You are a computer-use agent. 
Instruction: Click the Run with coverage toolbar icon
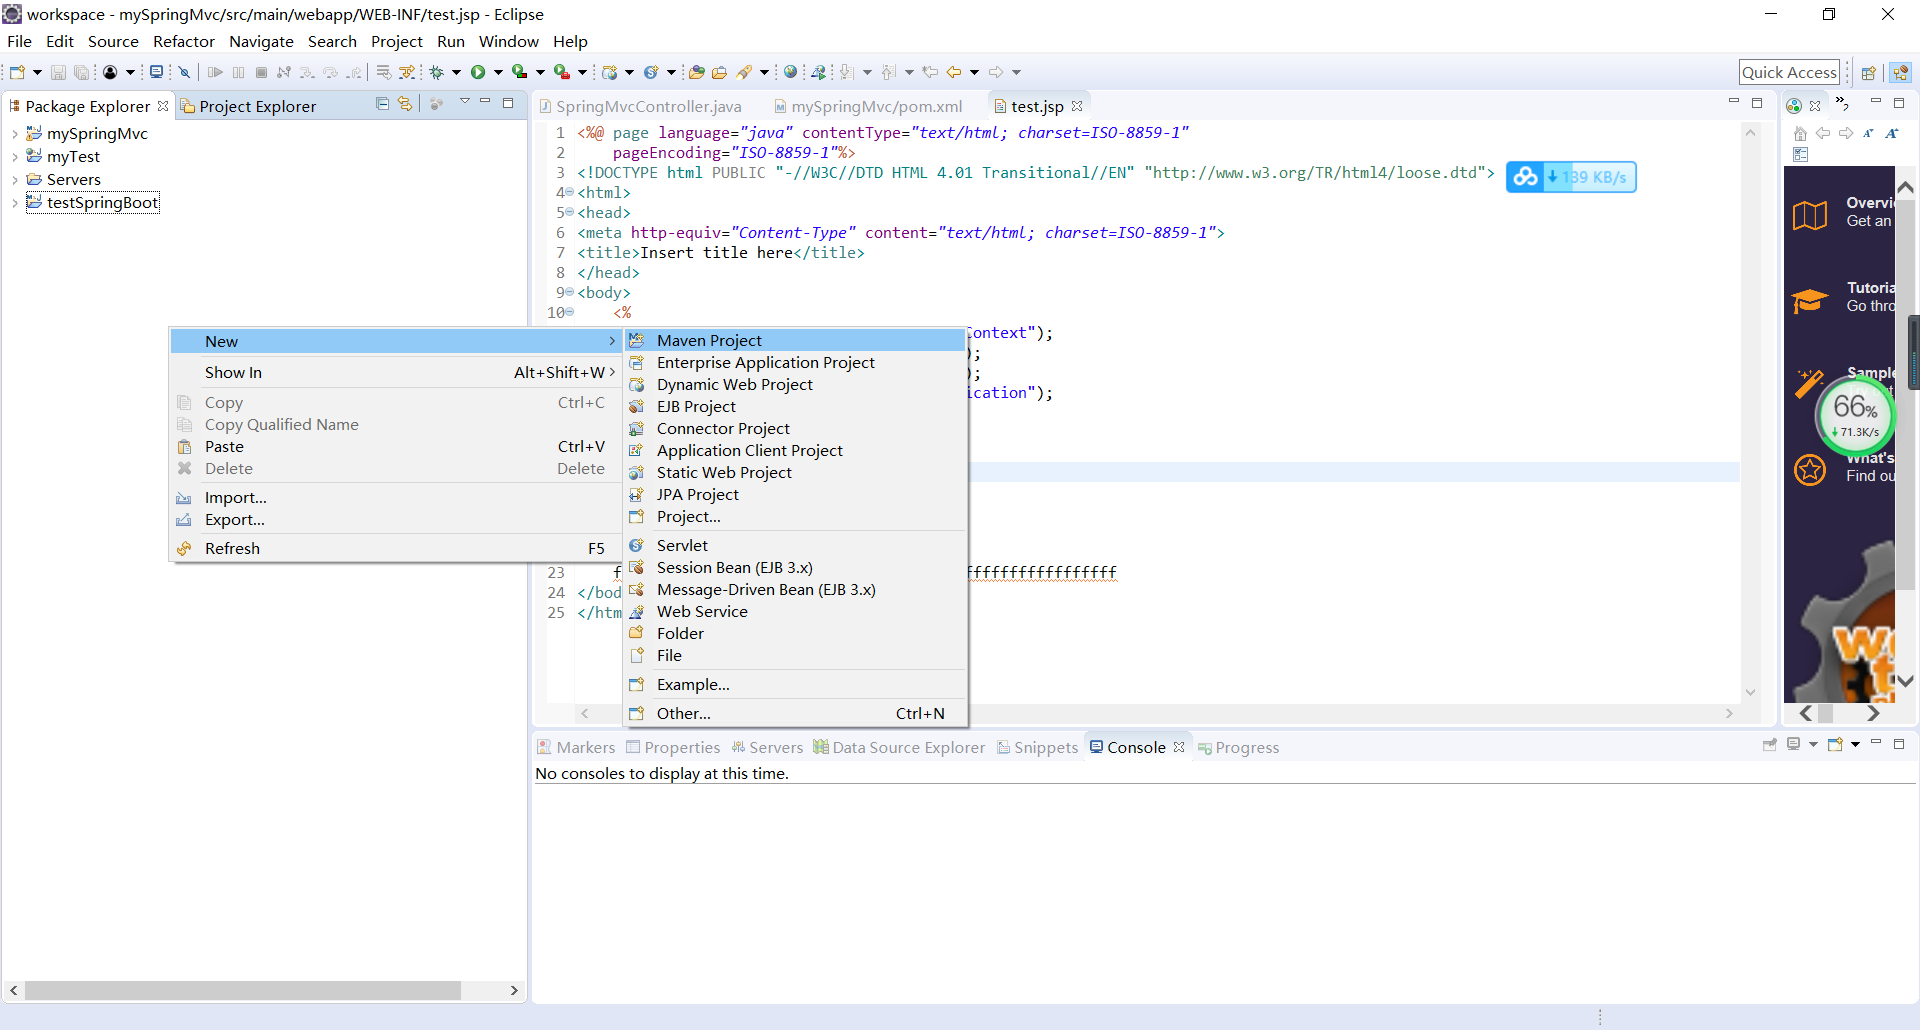[x=519, y=72]
